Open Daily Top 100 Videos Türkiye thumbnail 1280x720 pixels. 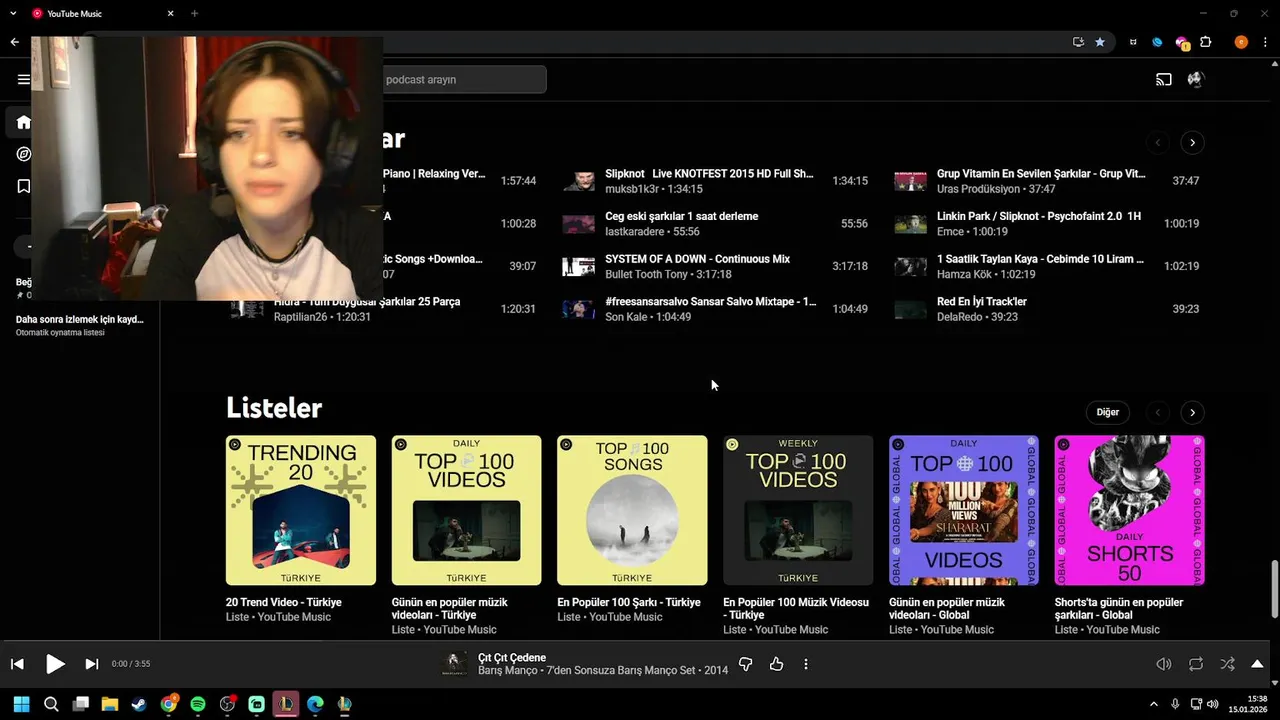pos(467,510)
